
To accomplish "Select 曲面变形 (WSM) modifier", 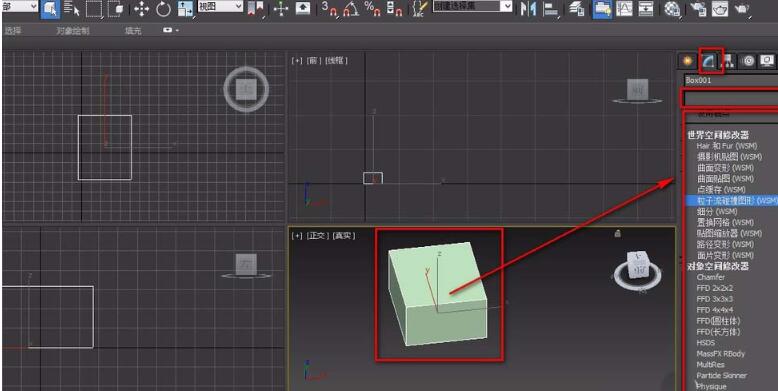I will [725, 168].
